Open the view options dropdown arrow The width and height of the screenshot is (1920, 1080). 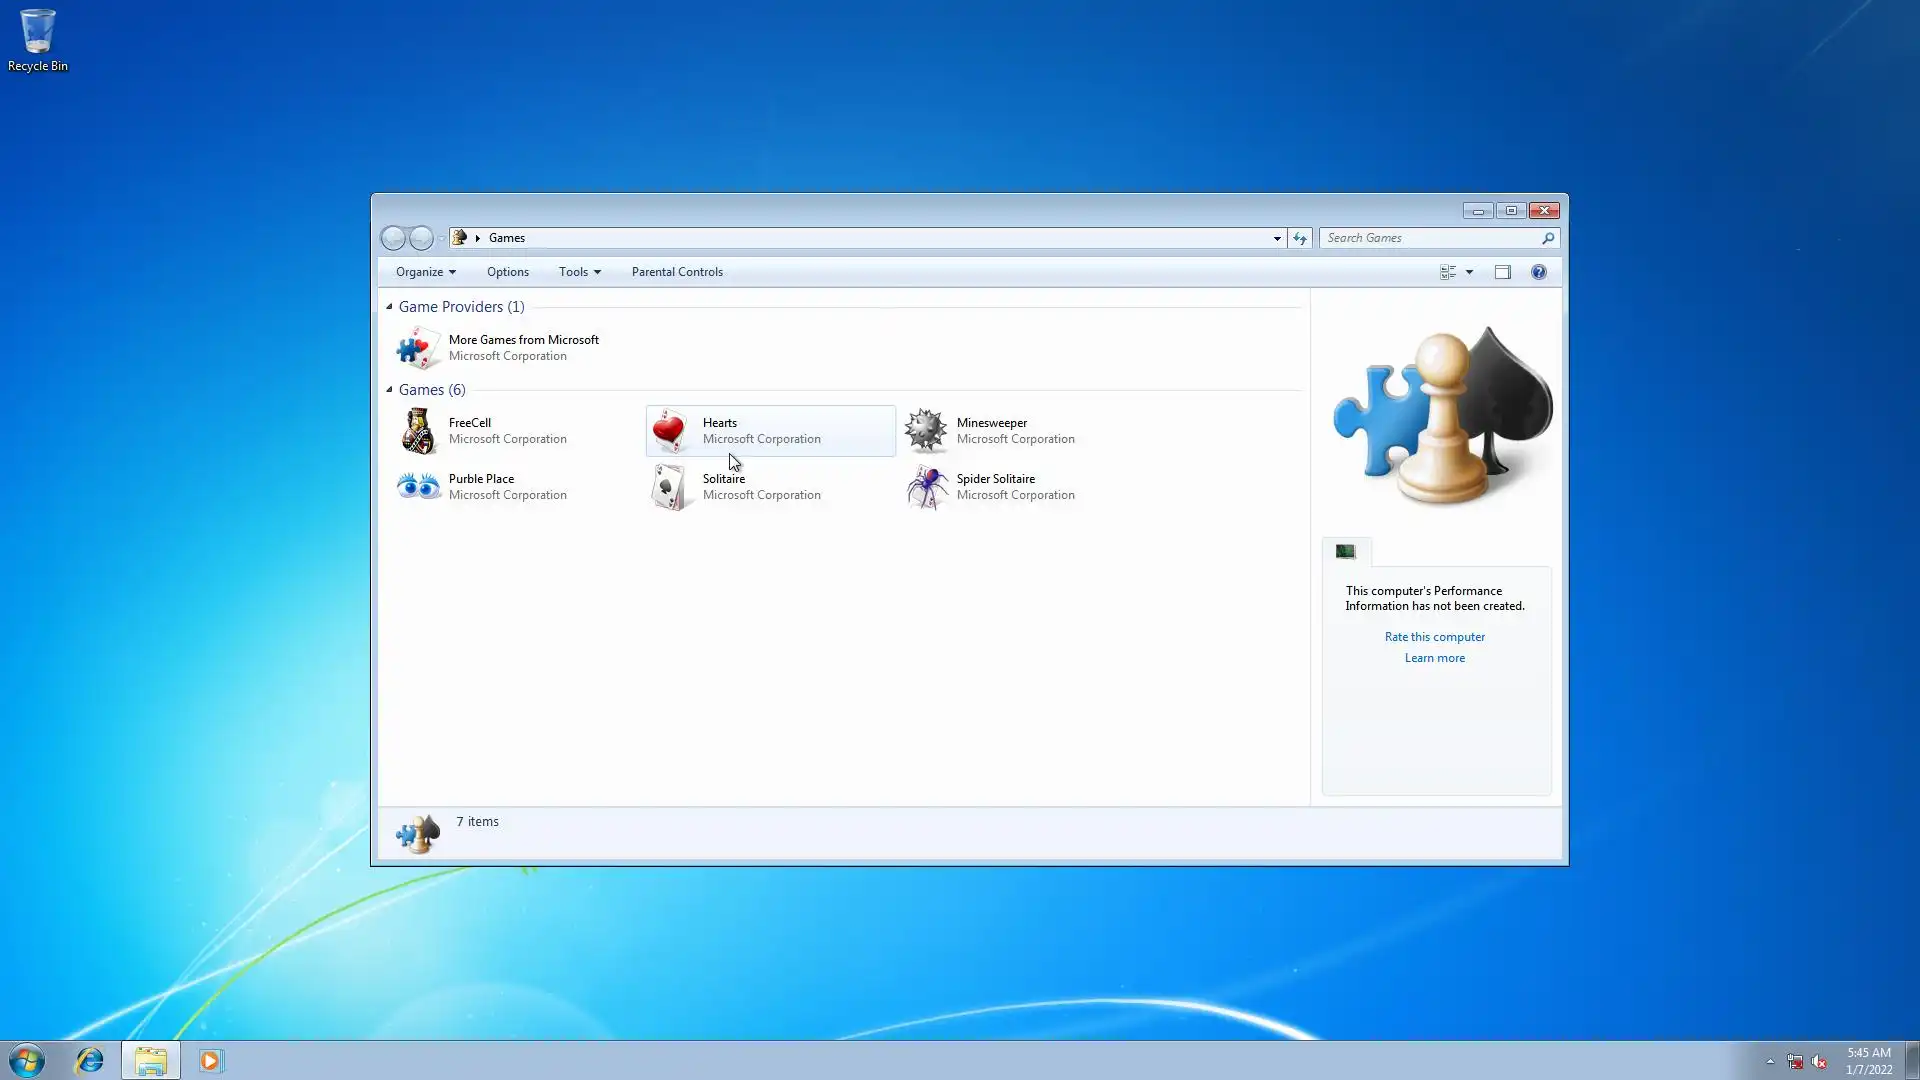[1469, 272]
